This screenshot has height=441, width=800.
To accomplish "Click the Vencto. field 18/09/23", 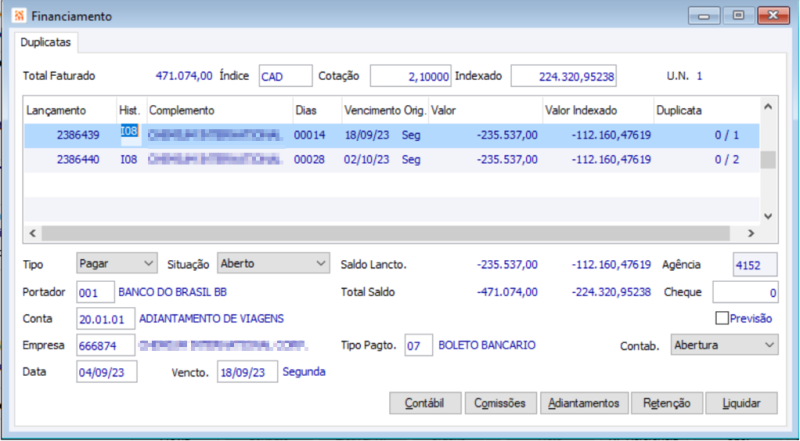I will (x=247, y=372).
